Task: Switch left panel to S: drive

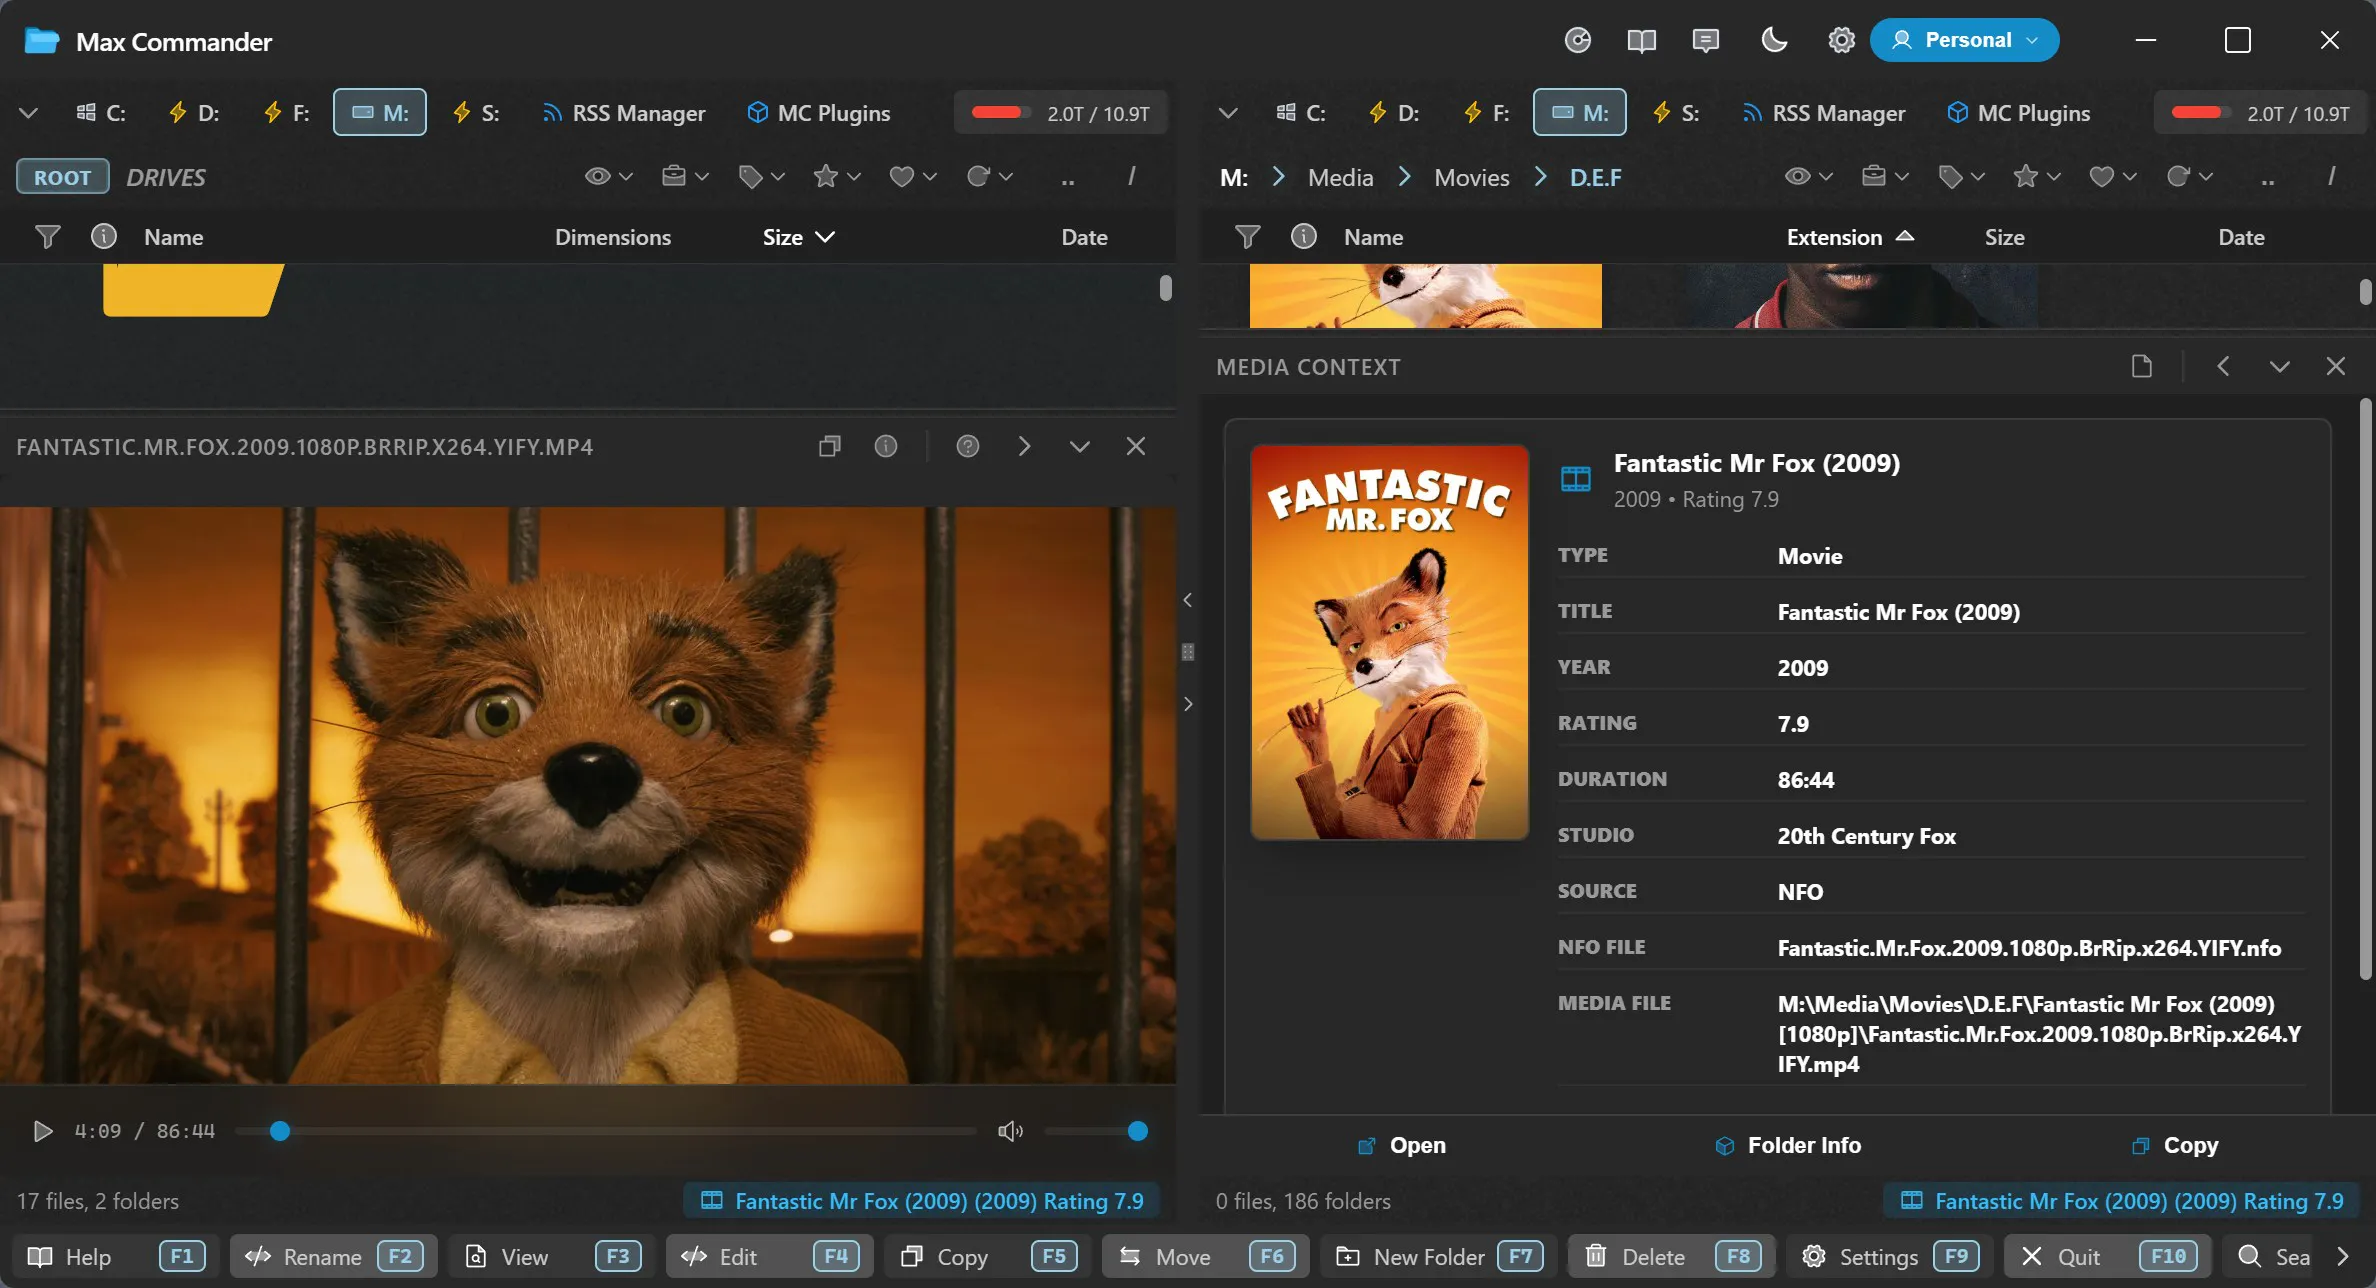Action: pos(476,113)
